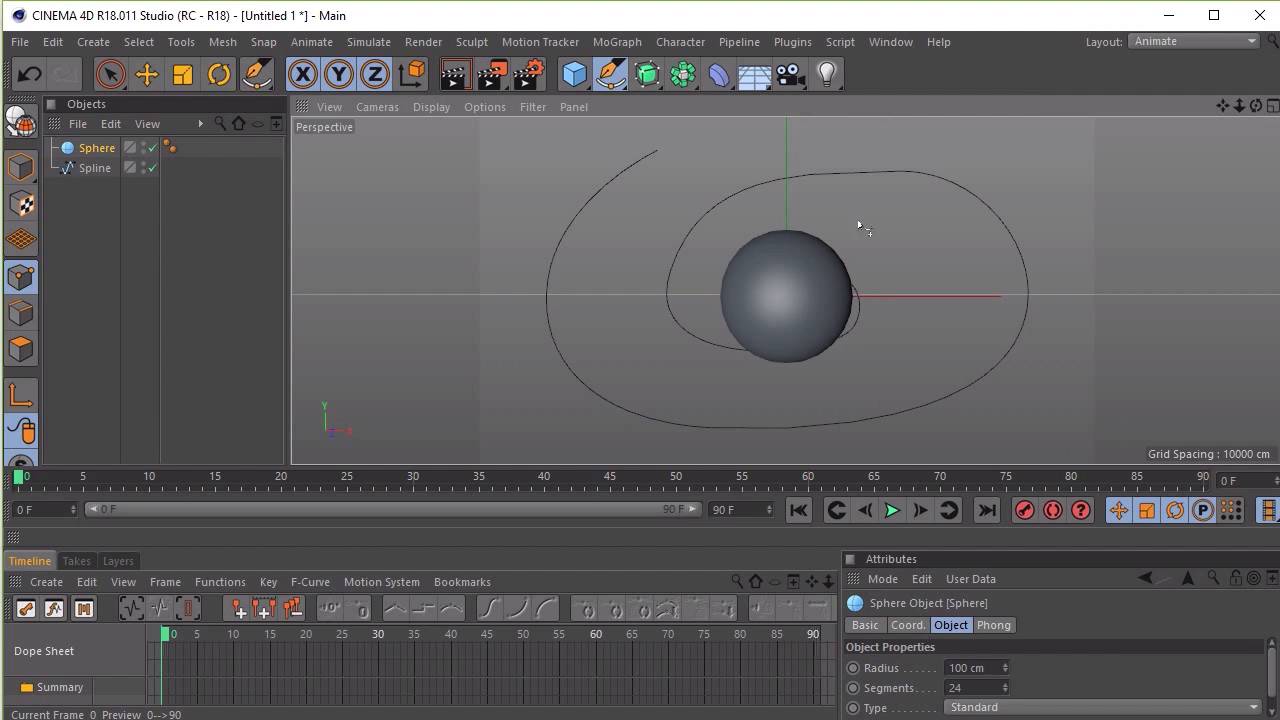Toggle X-axis lock button
The width and height of the screenshot is (1280, 720).
302,75
